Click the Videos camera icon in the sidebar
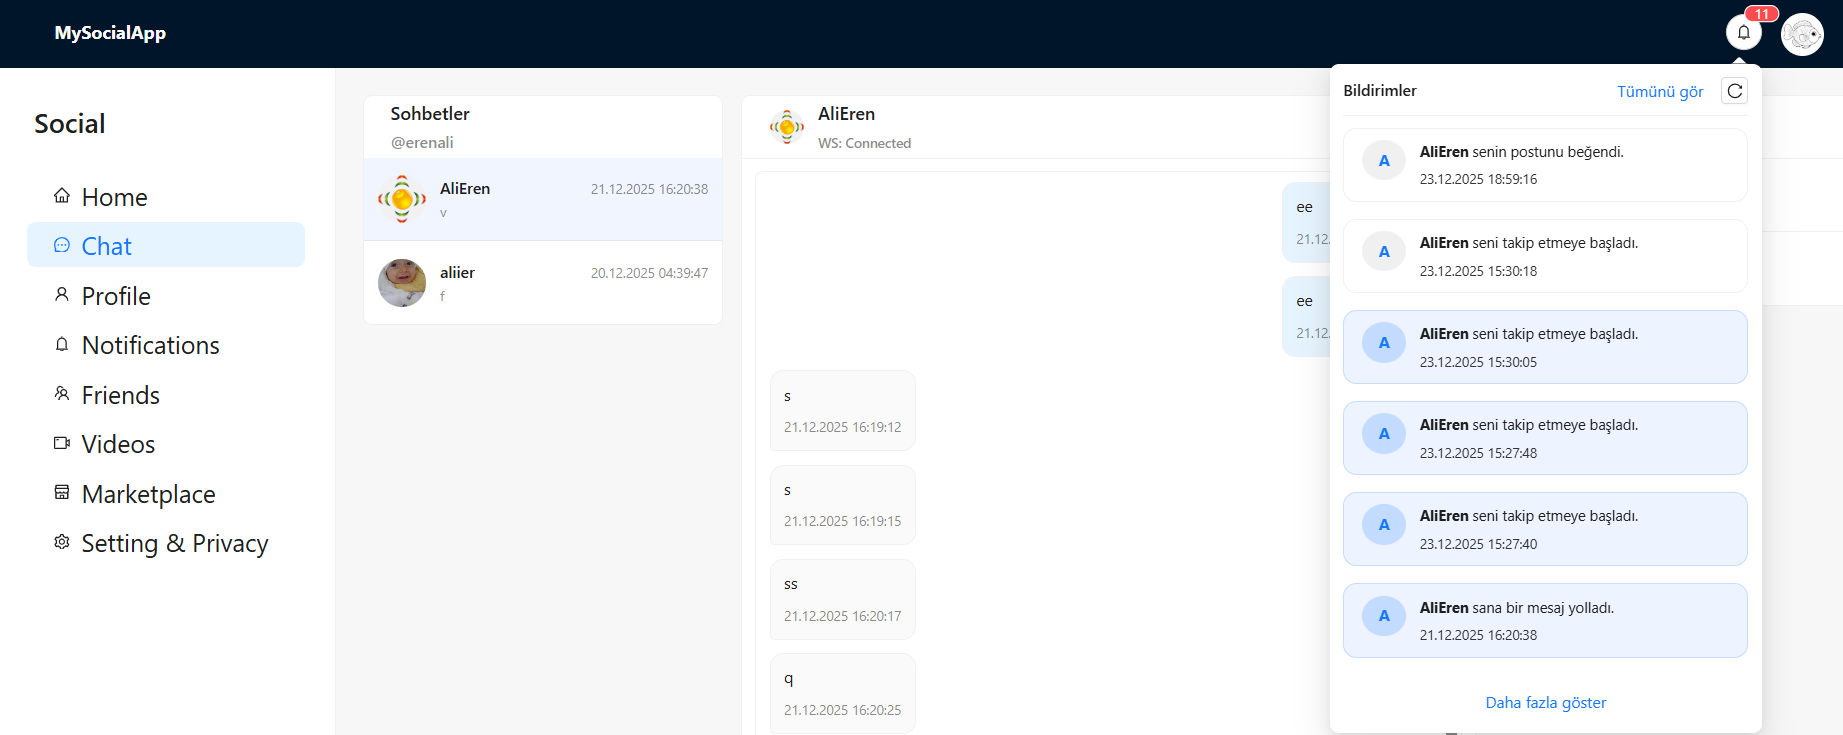Viewport: 1843px width, 735px height. click(x=62, y=443)
